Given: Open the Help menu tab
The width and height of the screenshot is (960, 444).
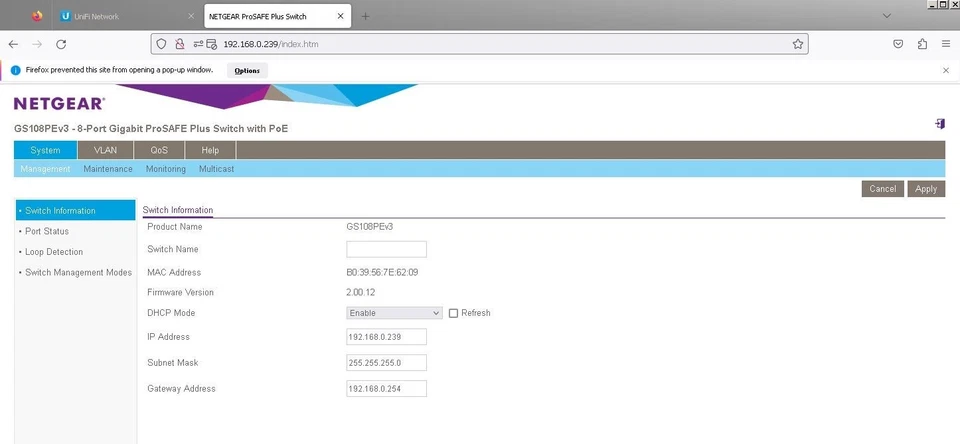Looking at the screenshot, I should tap(210, 150).
